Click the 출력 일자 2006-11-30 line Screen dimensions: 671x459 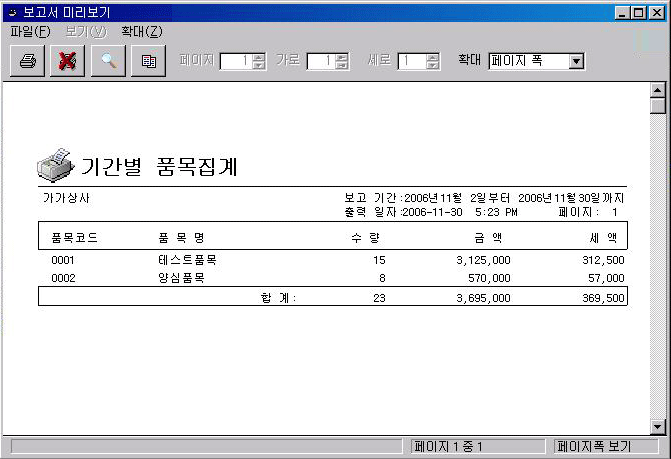point(431,212)
